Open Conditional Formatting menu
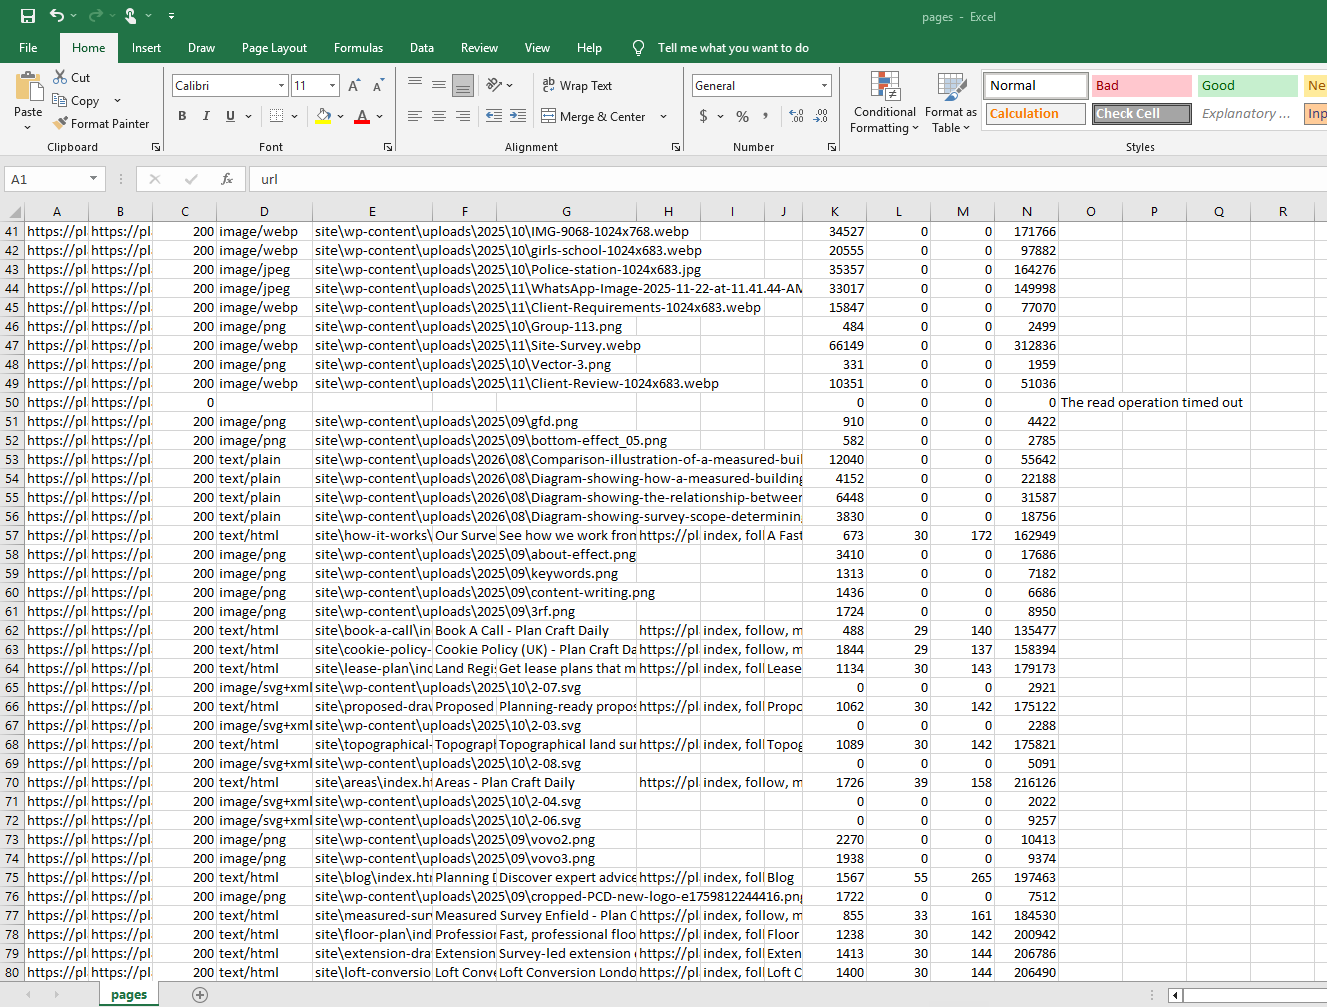 pyautogui.click(x=884, y=102)
